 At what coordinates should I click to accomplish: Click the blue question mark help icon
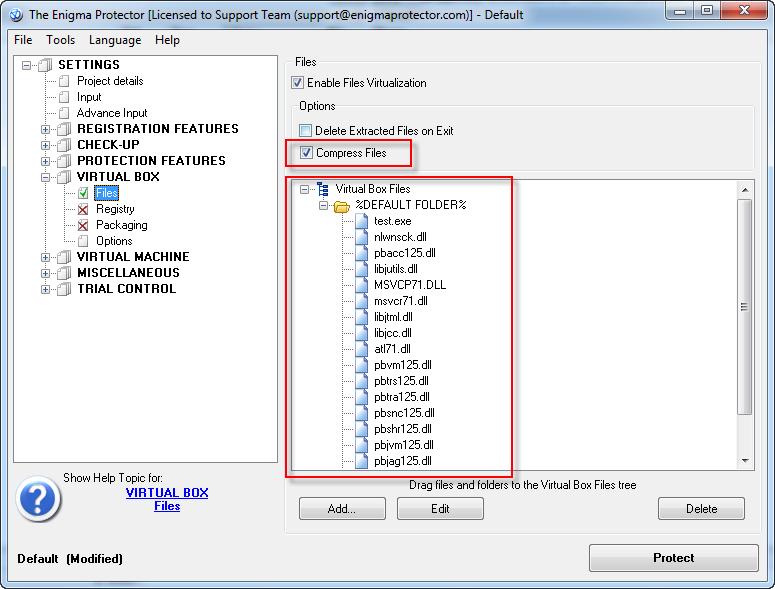point(38,499)
